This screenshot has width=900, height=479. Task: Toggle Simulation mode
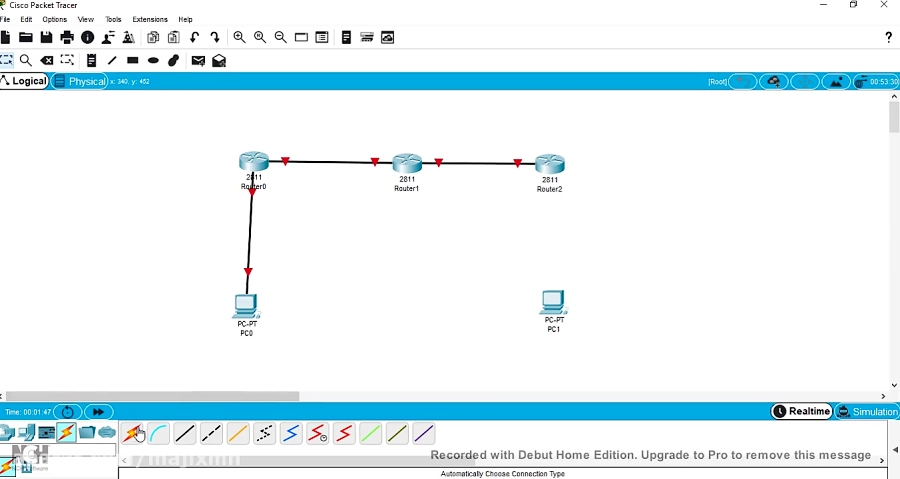click(867, 412)
